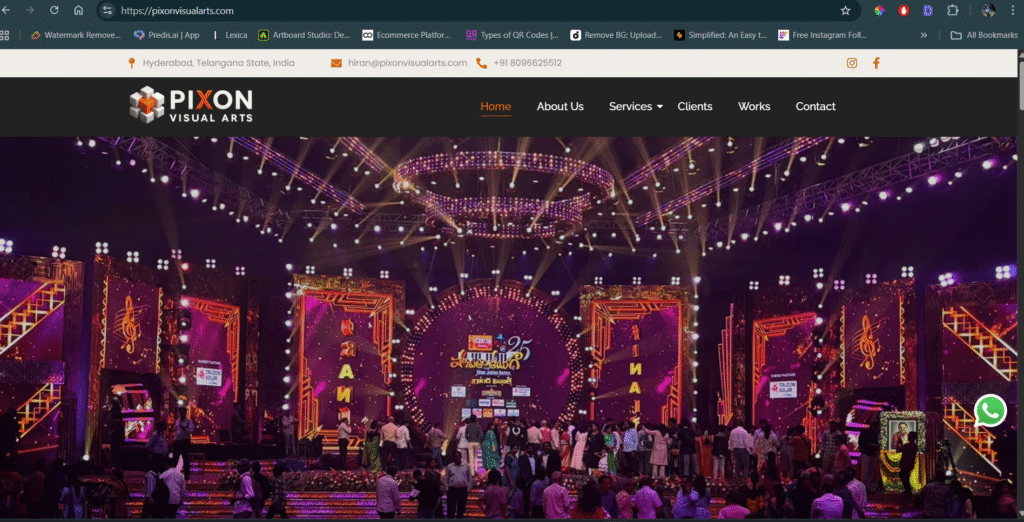Image resolution: width=1024 pixels, height=522 pixels.
Task: Go to browser home page icon
Action: pos(79,11)
